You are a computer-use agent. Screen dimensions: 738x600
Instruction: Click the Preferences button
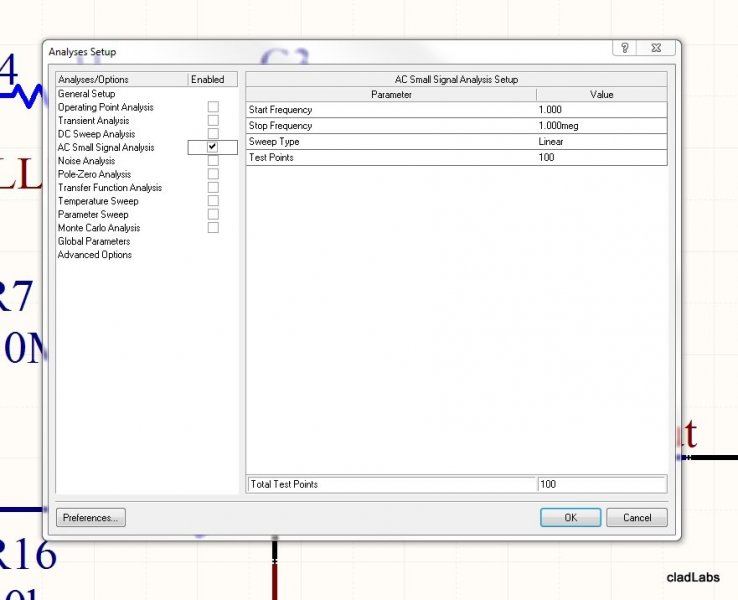[91, 518]
